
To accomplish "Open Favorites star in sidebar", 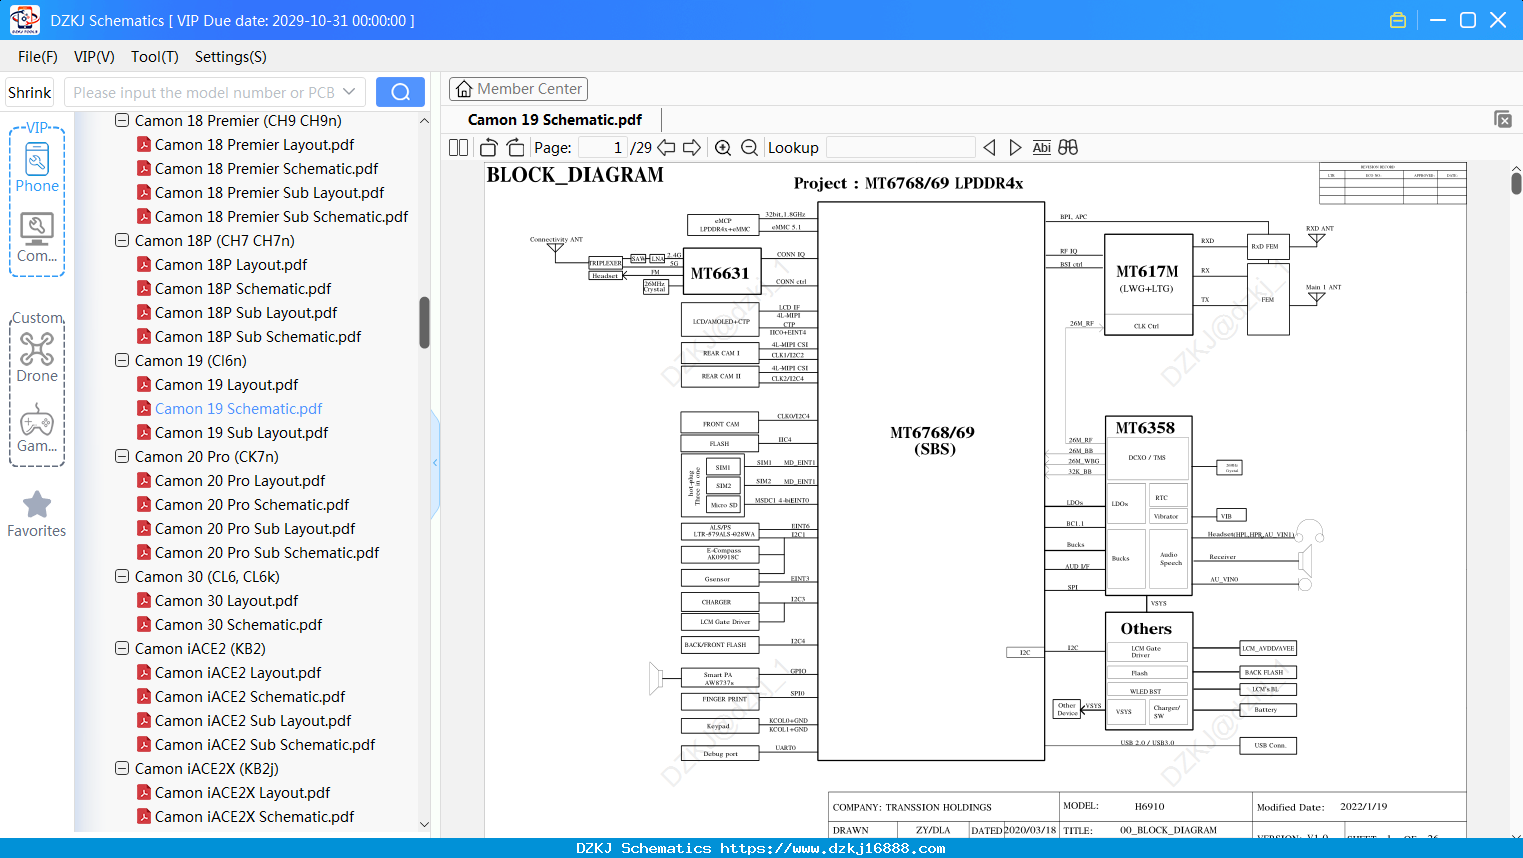I will coord(37,514).
